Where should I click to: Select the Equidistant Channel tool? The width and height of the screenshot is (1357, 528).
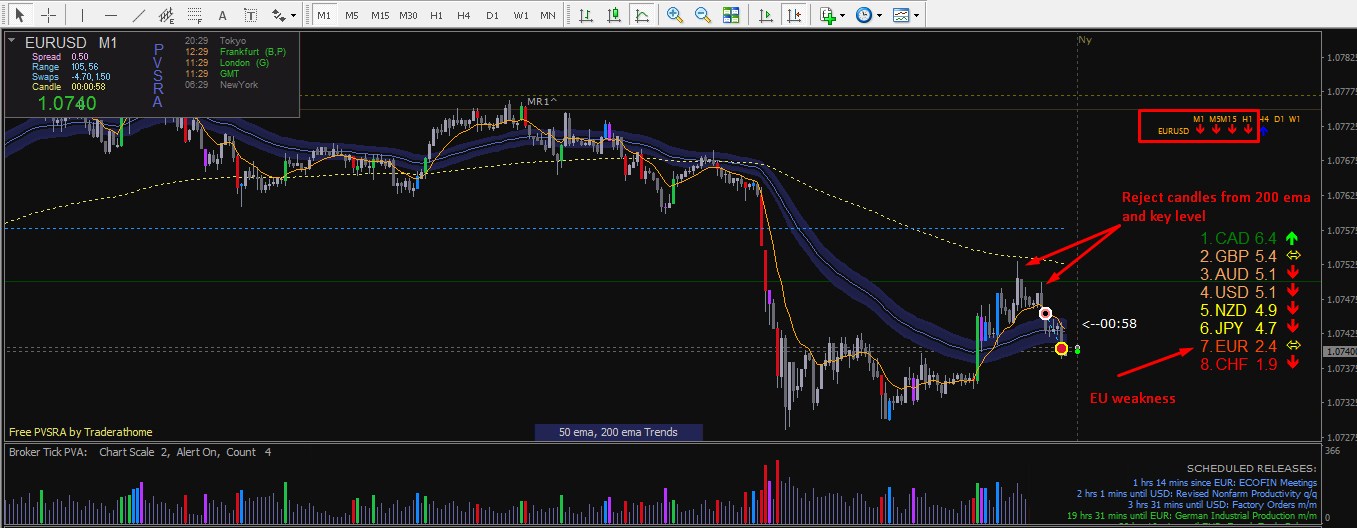pos(167,15)
